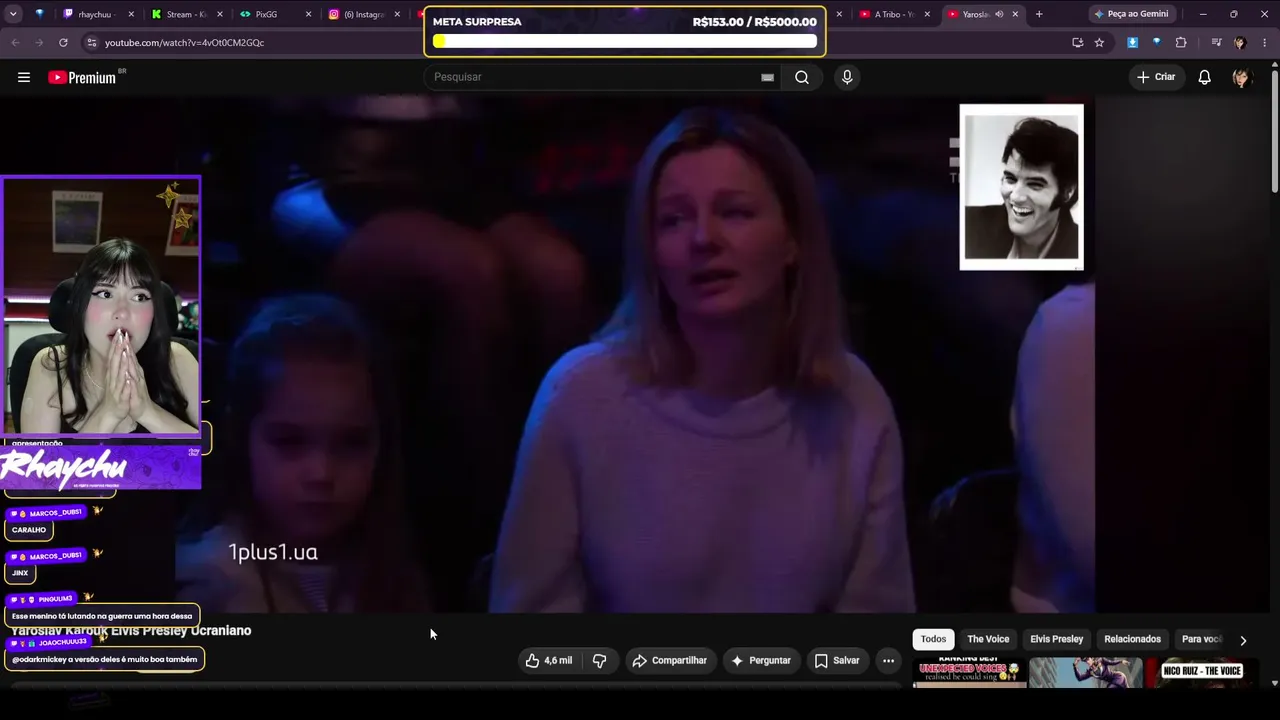Open the Extensions puzzle icon
Image resolution: width=1280 pixels, height=720 pixels.
click(x=1181, y=42)
